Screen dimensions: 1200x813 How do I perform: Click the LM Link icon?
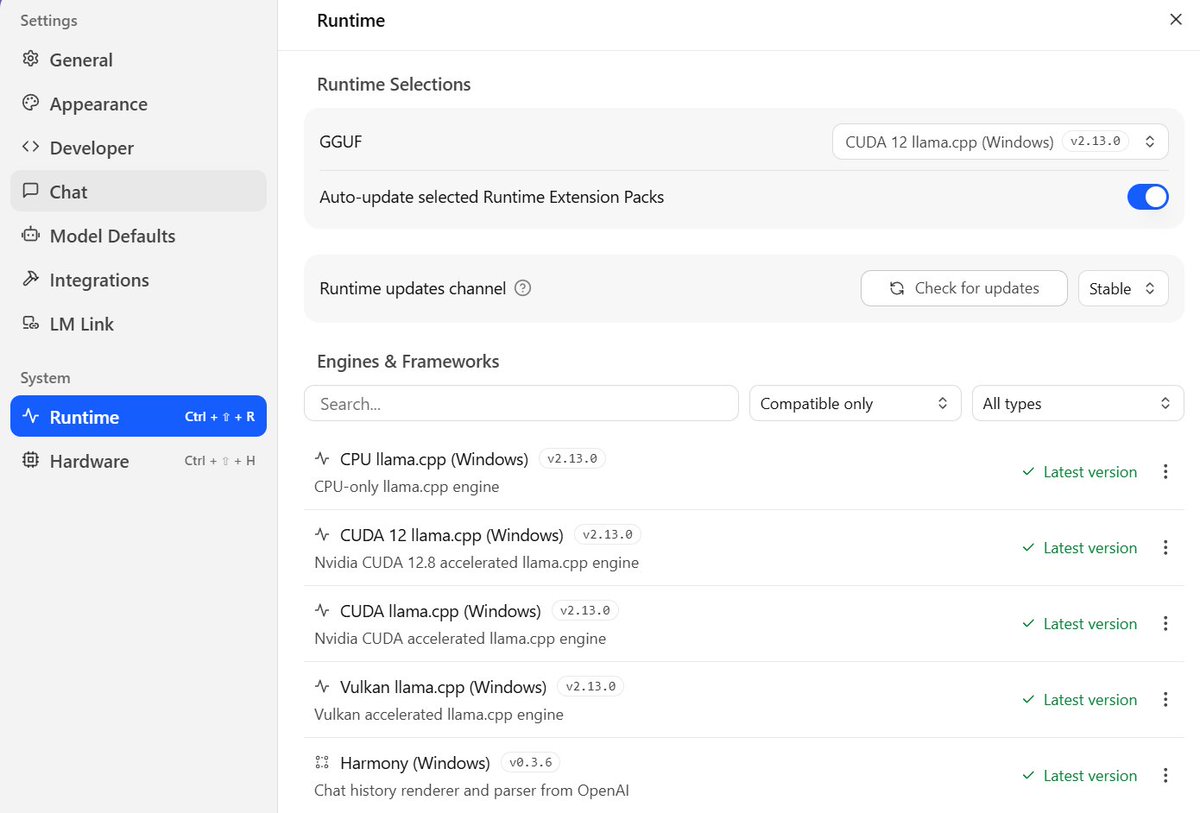tap(31, 324)
